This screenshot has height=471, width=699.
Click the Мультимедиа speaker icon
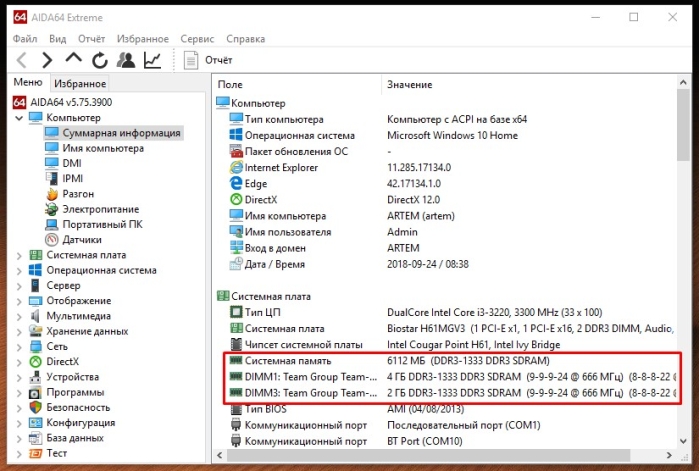click(36, 316)
